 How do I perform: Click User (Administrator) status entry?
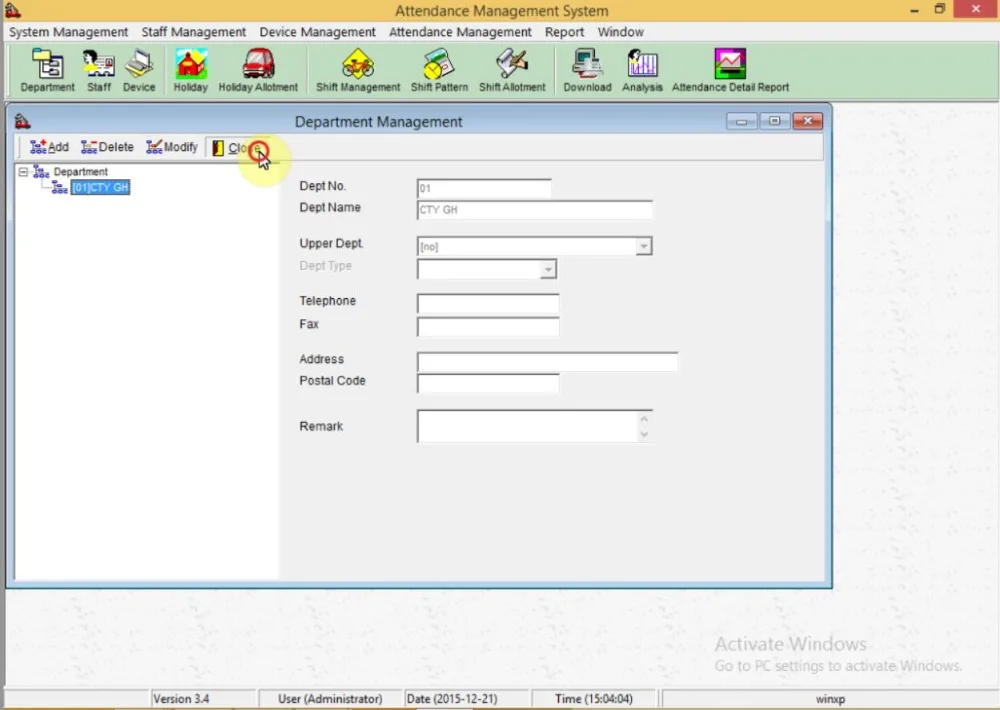click(330, 699)
